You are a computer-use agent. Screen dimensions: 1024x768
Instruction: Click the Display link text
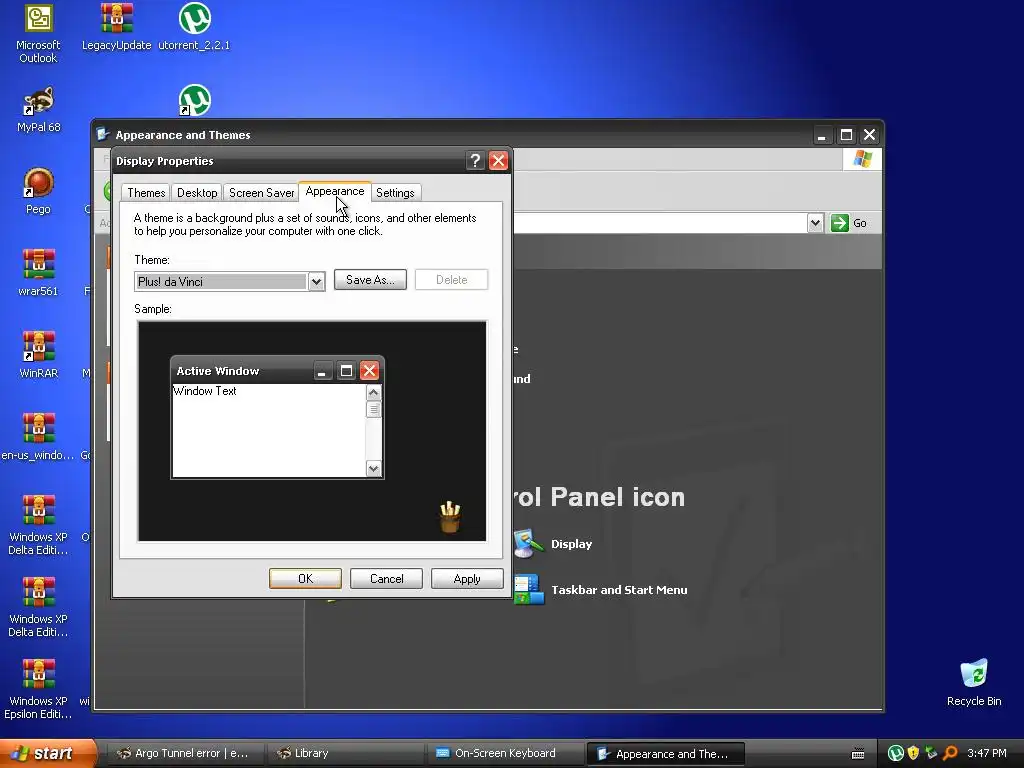(571, 544)
